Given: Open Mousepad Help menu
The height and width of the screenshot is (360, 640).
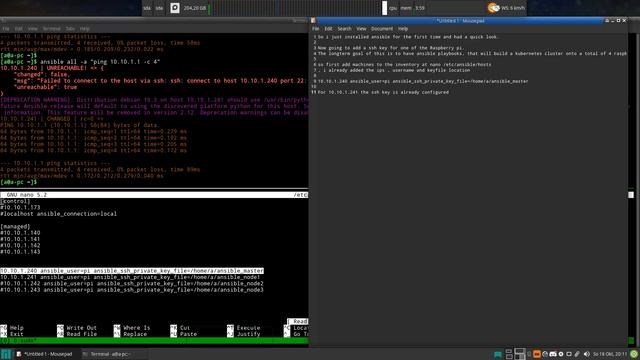Looking at the screenshot, I should tap(403, 29).
